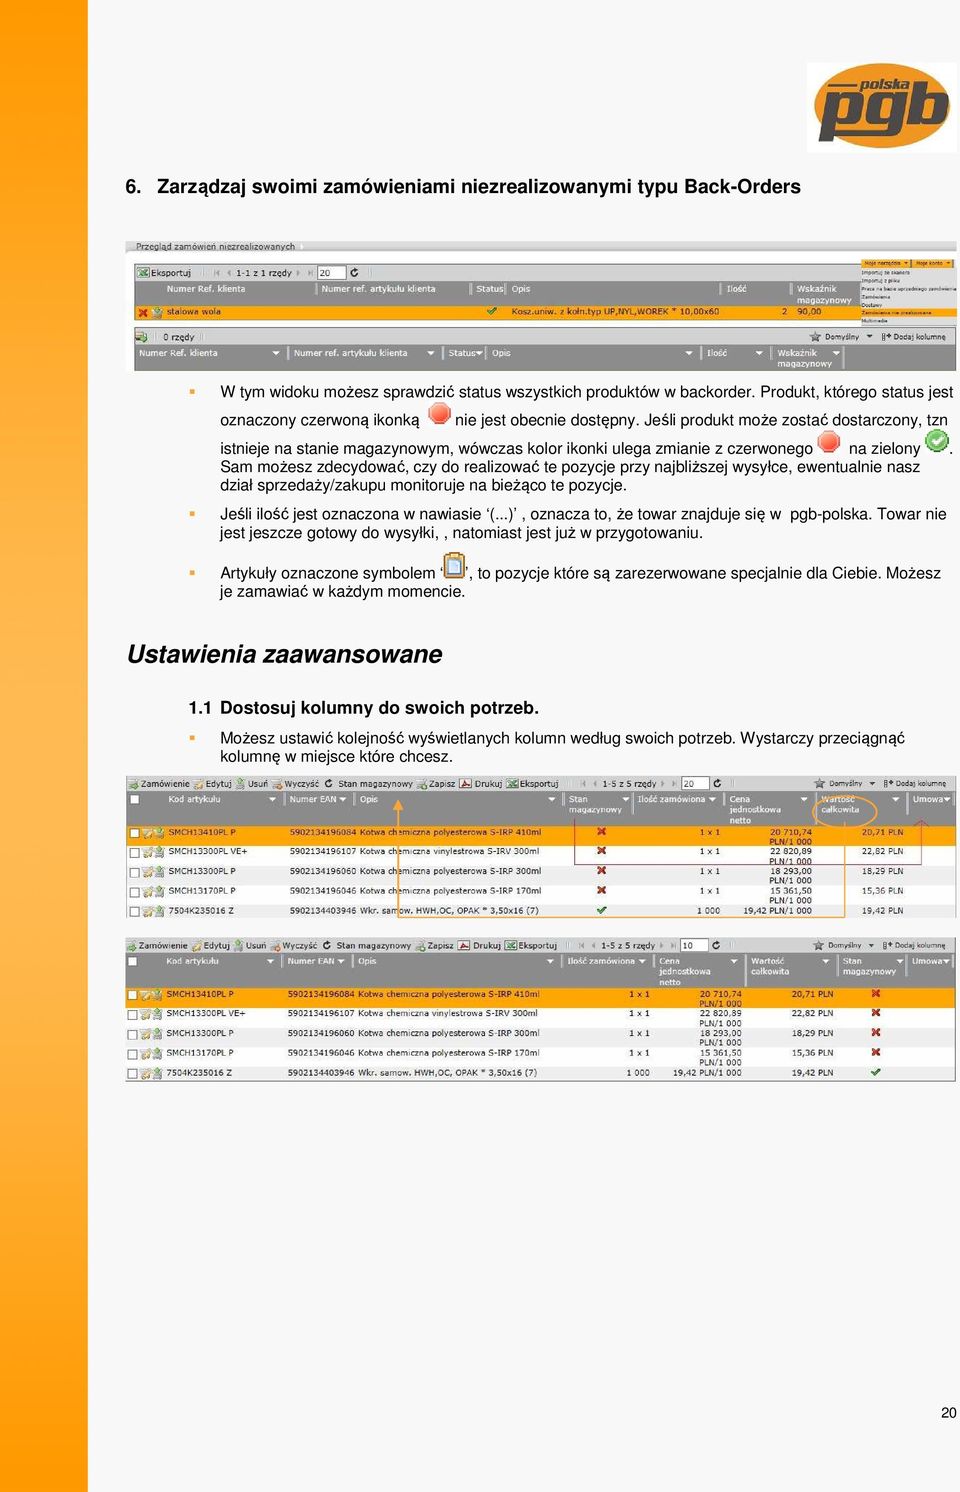
Task: Delete the stalowa wola row with red X
Action: coord(143,312)
